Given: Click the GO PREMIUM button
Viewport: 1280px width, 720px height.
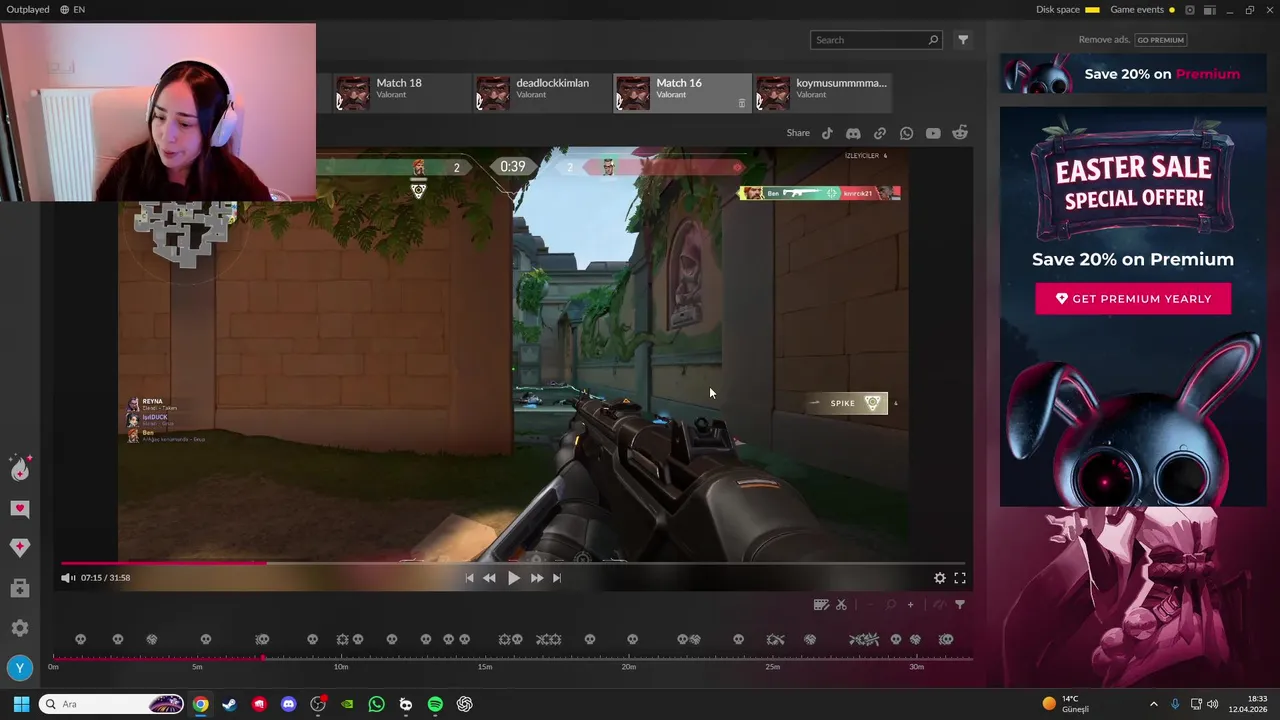Looking at the screenshot, I should click(1160, 40).
